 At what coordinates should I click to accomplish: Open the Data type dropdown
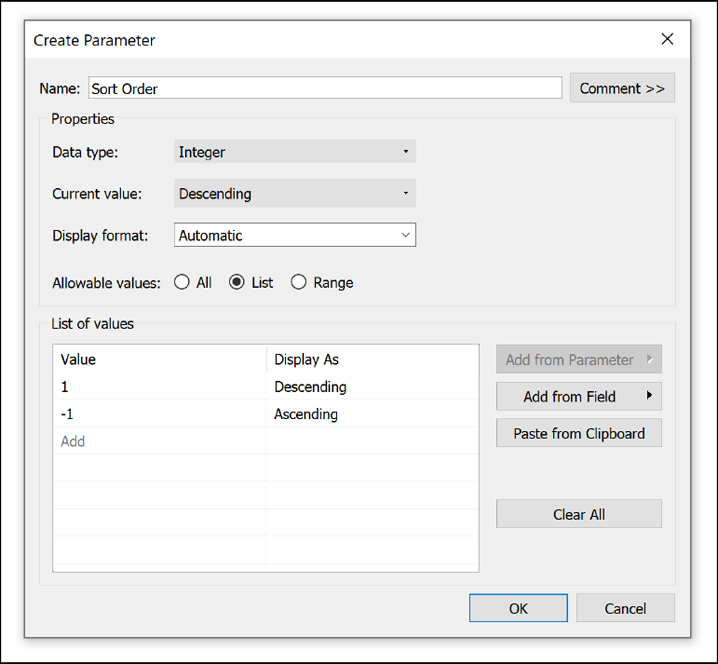294,152
